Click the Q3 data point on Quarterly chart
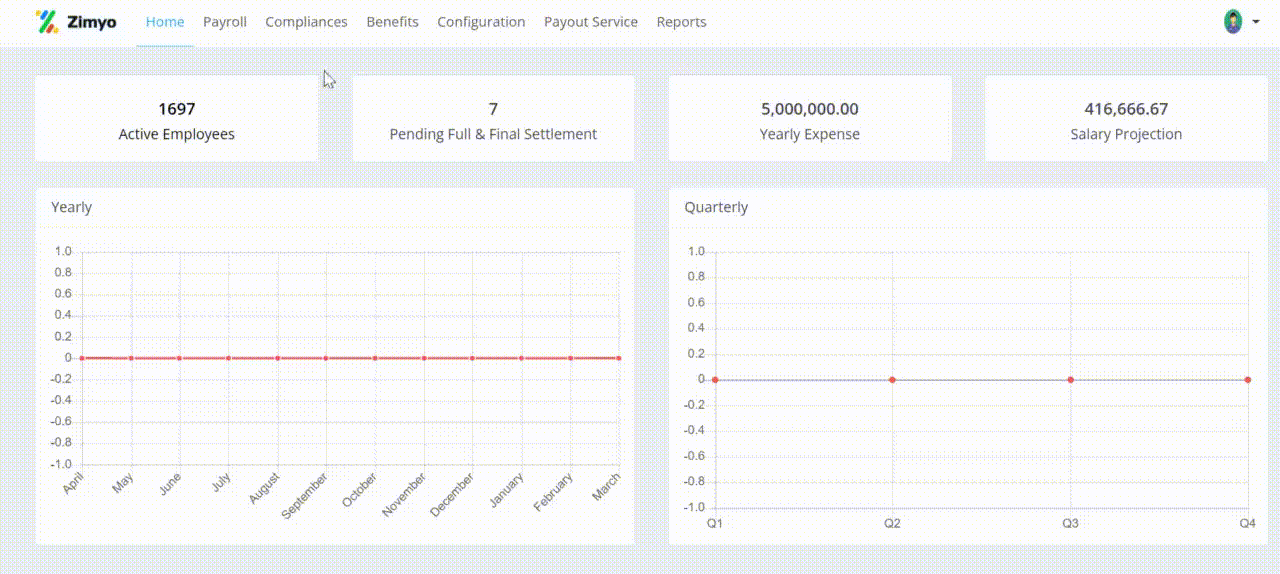1280x574 pixels. (x=1070, y=380)
